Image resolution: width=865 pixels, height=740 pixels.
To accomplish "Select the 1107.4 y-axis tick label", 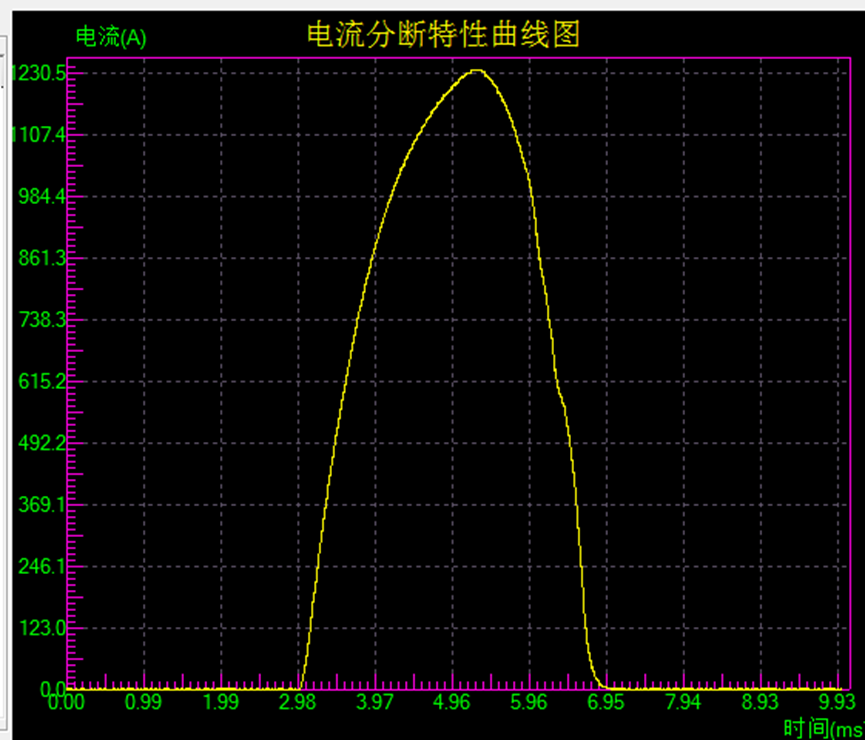I will point(37,135).
